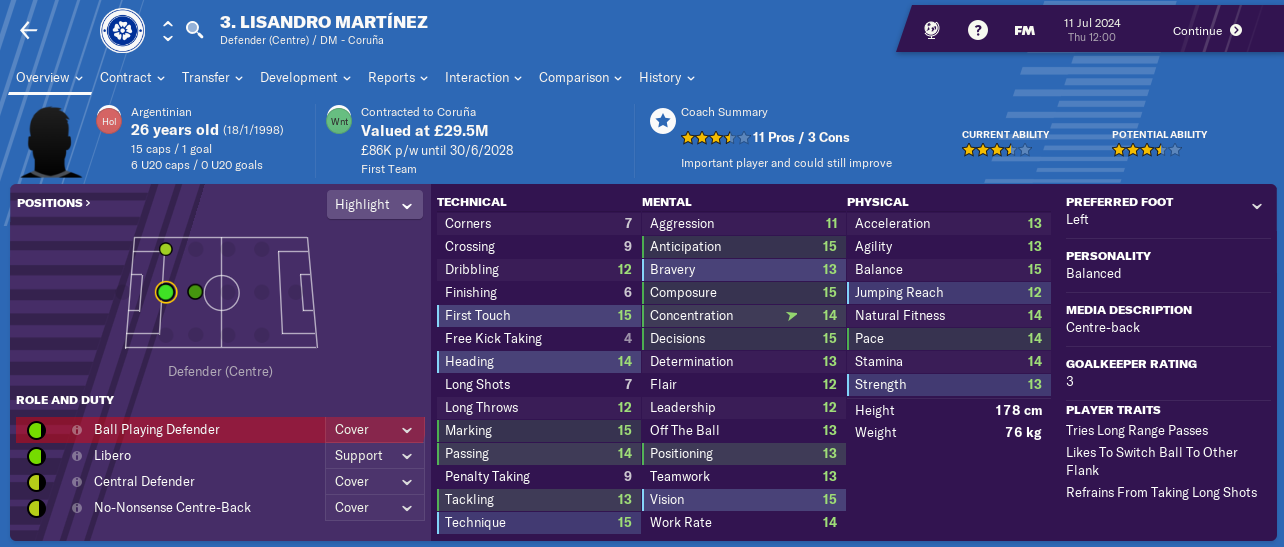This screenshot has width=1284, height=547.
Task: Open the help question mark icon
Action: [978, 30]
